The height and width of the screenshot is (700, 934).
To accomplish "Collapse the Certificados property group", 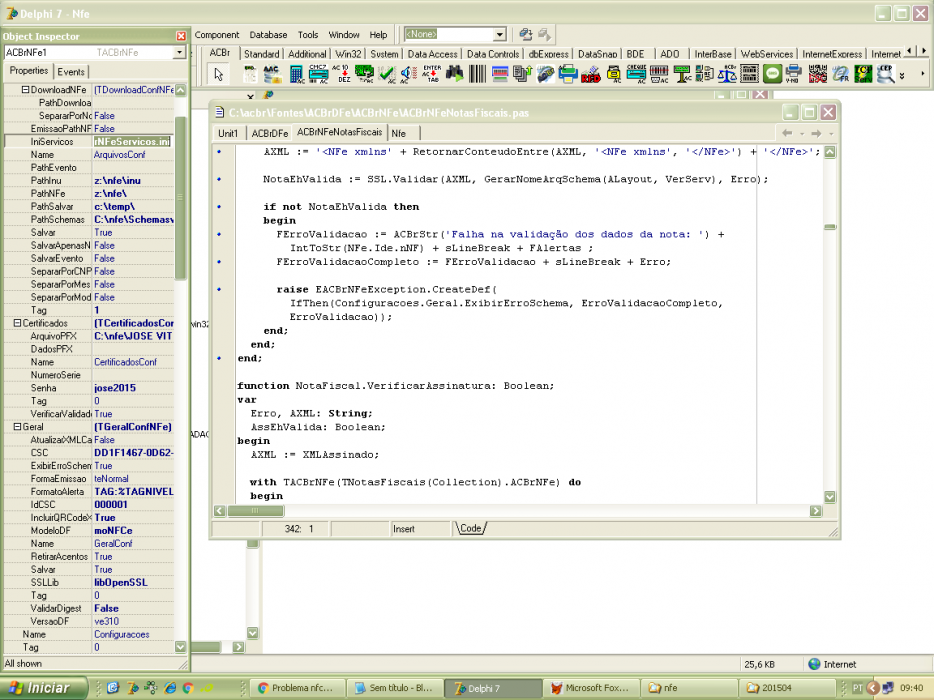I will (17, 323).
